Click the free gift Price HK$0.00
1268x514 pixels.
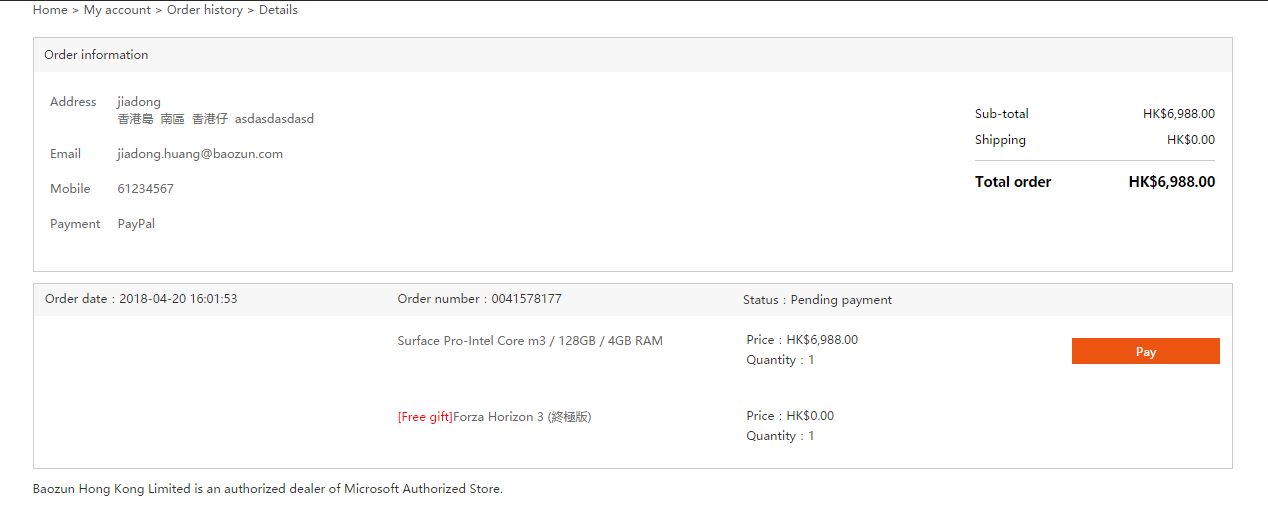pos(790,416)
